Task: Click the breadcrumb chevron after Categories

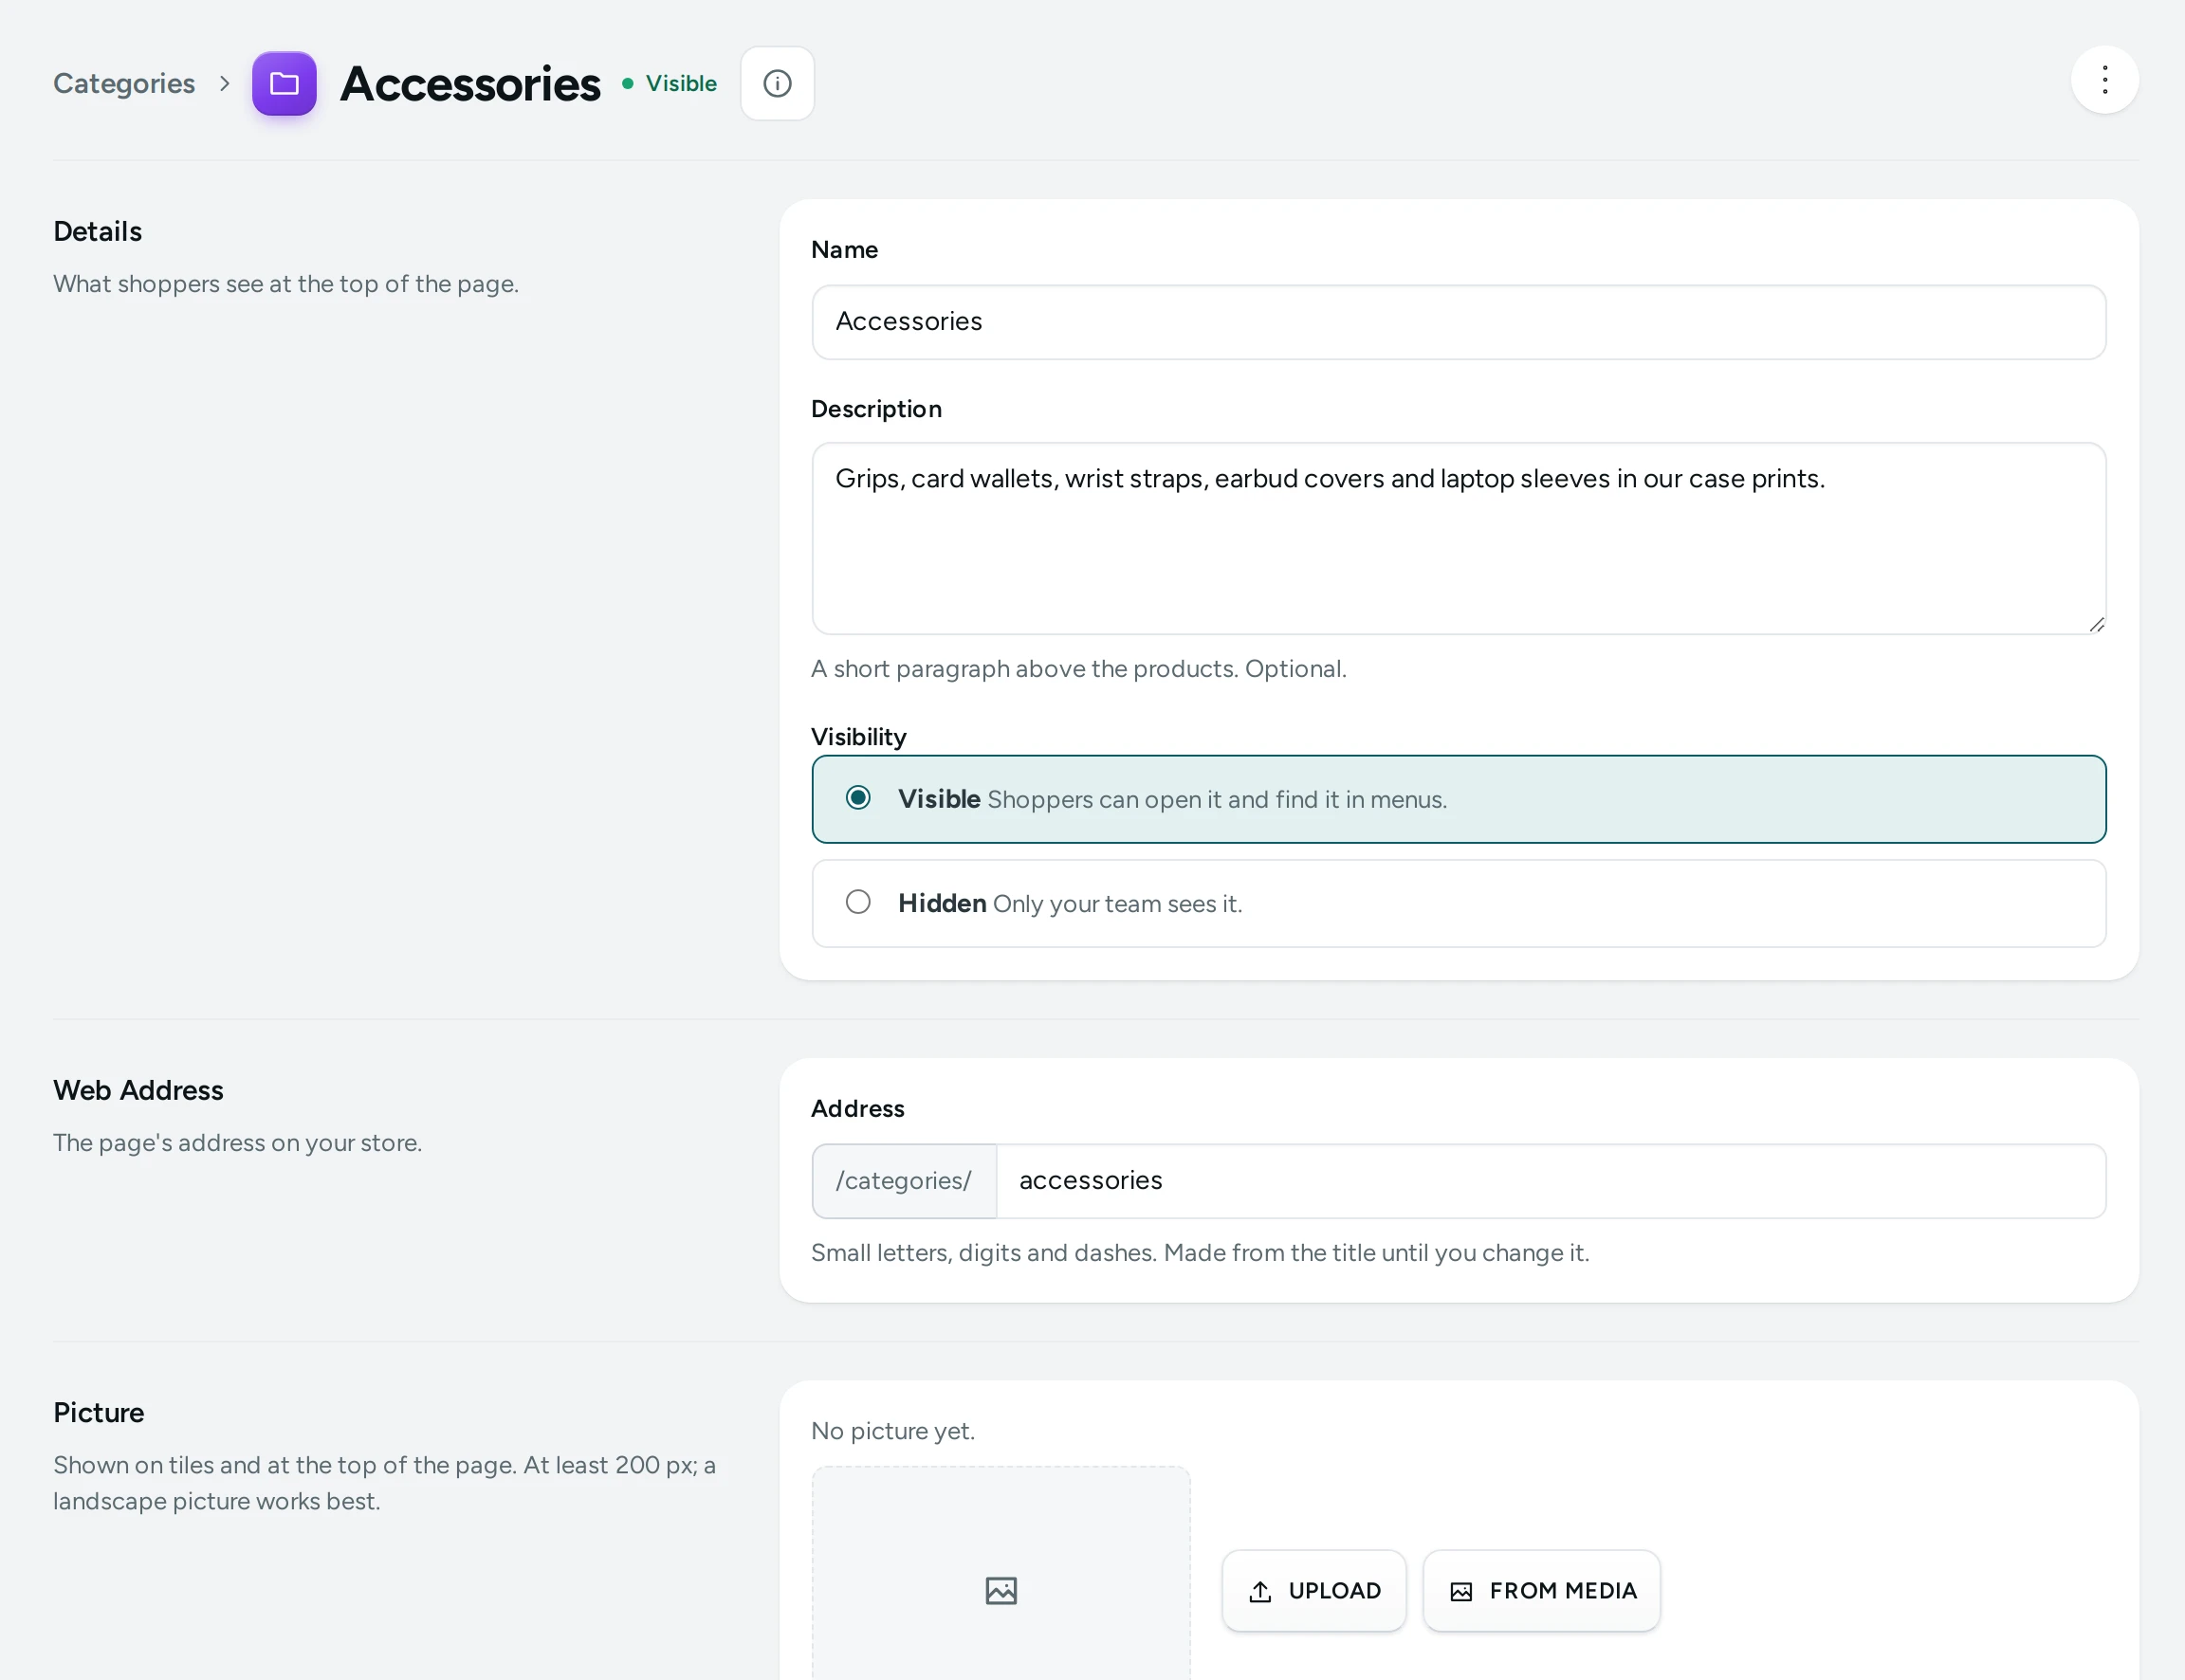Action: point(225,83)
